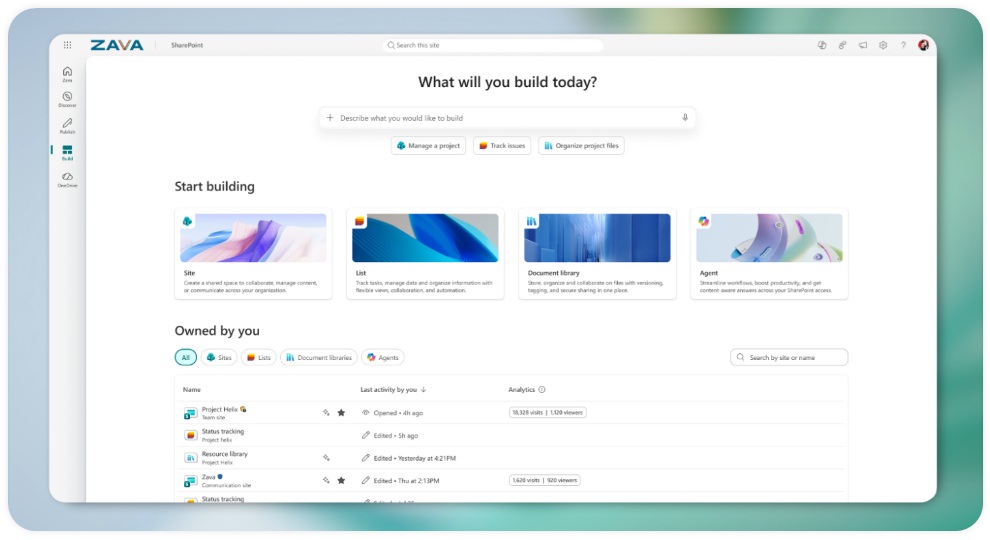Sort by 'Last activity by you' column
Screen dimensions: 990x540
pyautogui.click(x=393, y=390)
